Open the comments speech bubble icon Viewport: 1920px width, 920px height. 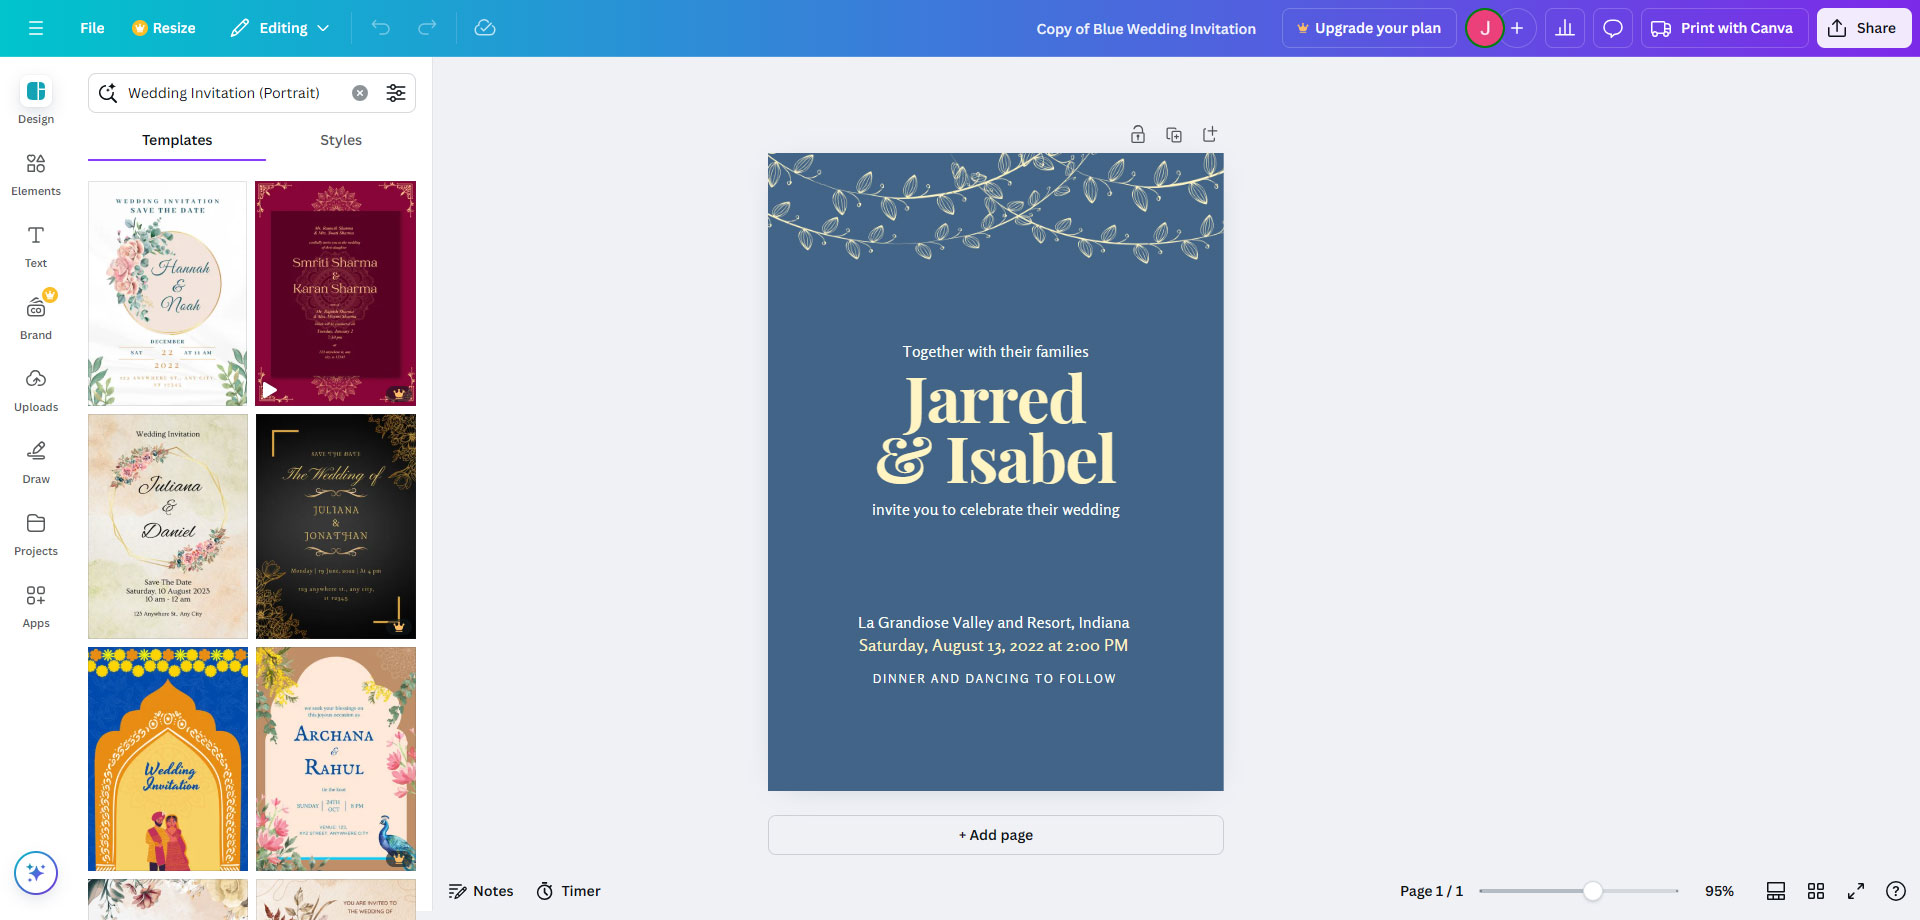tap(1612, 28)
